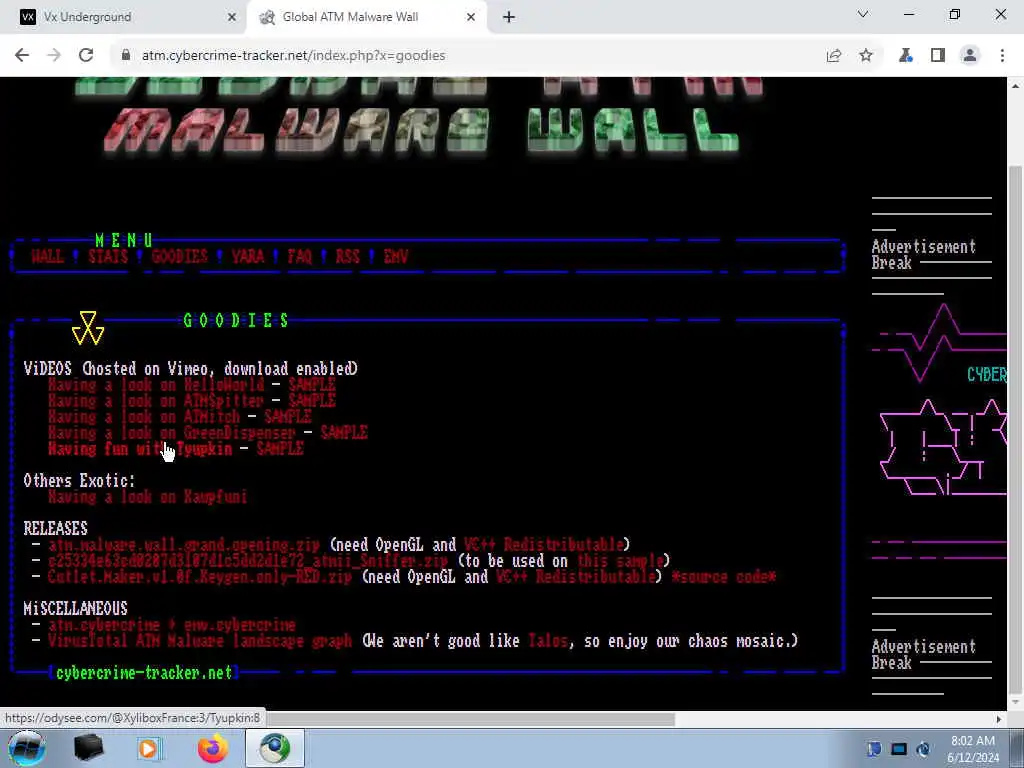This screenshot has width=1024, height=768.
Task: Open the STATS menu link
Action: pos(108,256)
